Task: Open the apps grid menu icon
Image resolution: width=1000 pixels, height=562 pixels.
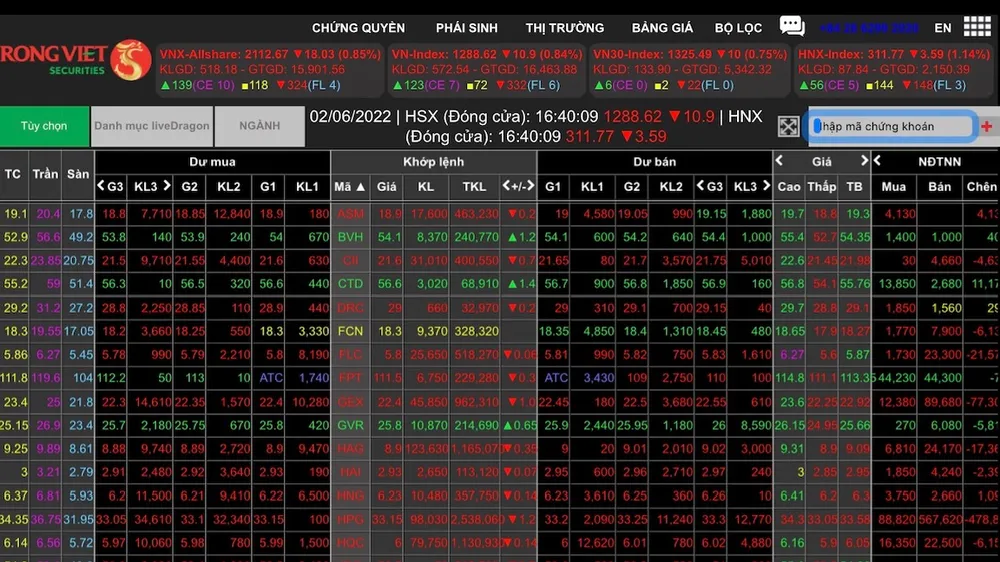Action: 977,27
